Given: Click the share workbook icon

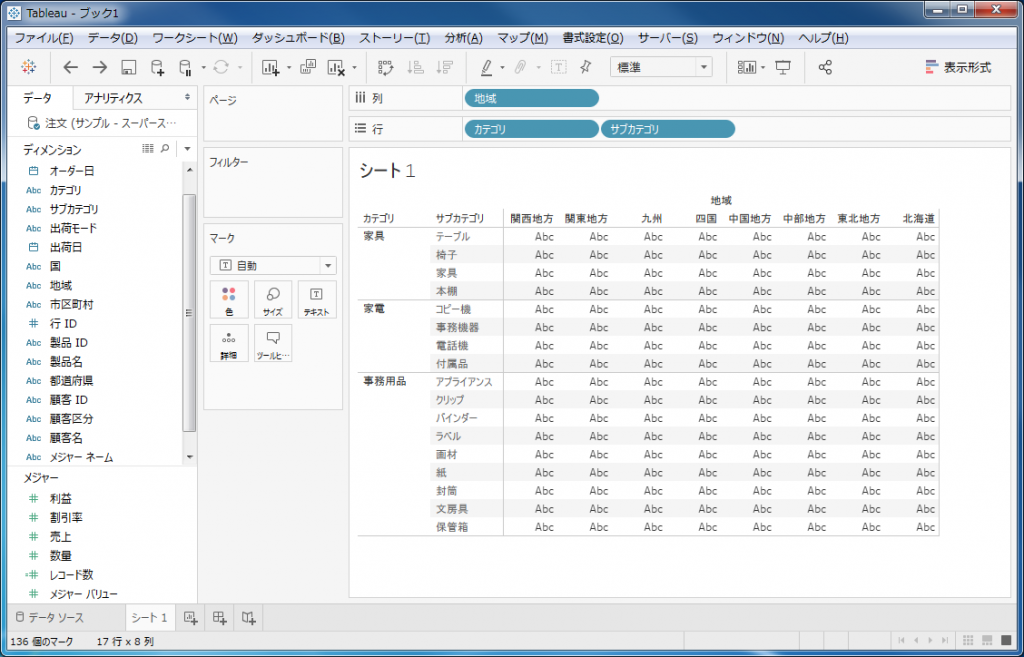Looking at the screenshot, I should click(x=825, y=67).
